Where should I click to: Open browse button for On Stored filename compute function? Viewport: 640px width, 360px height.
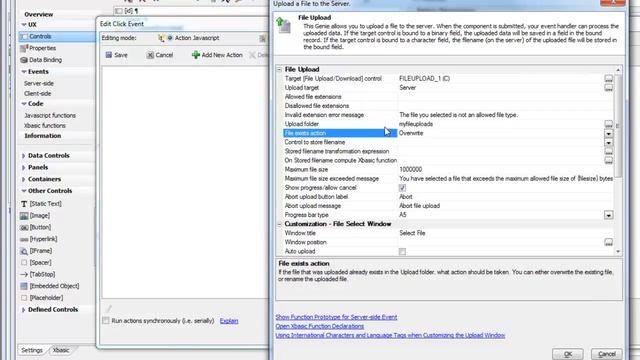tap(608, 160)
